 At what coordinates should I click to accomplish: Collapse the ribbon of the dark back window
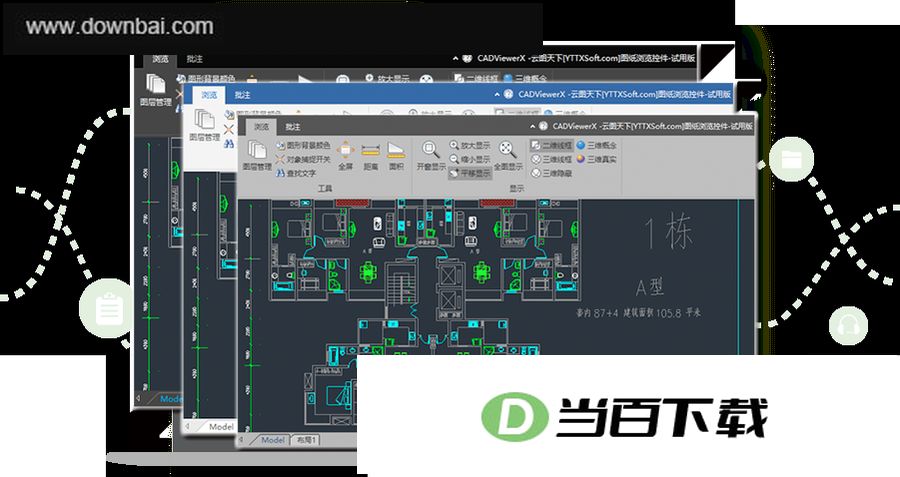pyautogui.click(x=456, y=59)
